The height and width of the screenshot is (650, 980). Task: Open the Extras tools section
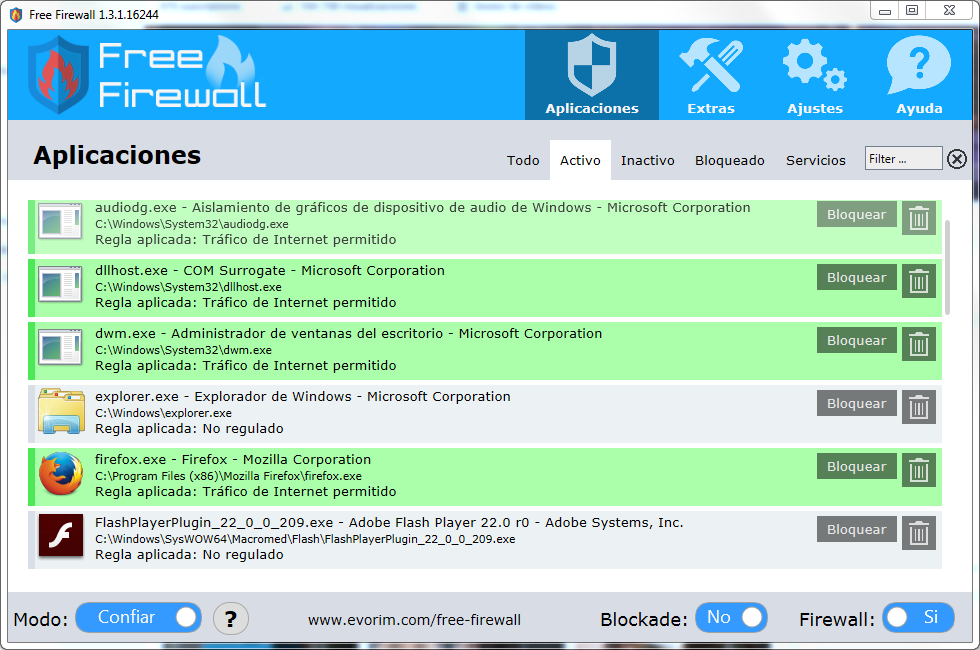point(711,74)
